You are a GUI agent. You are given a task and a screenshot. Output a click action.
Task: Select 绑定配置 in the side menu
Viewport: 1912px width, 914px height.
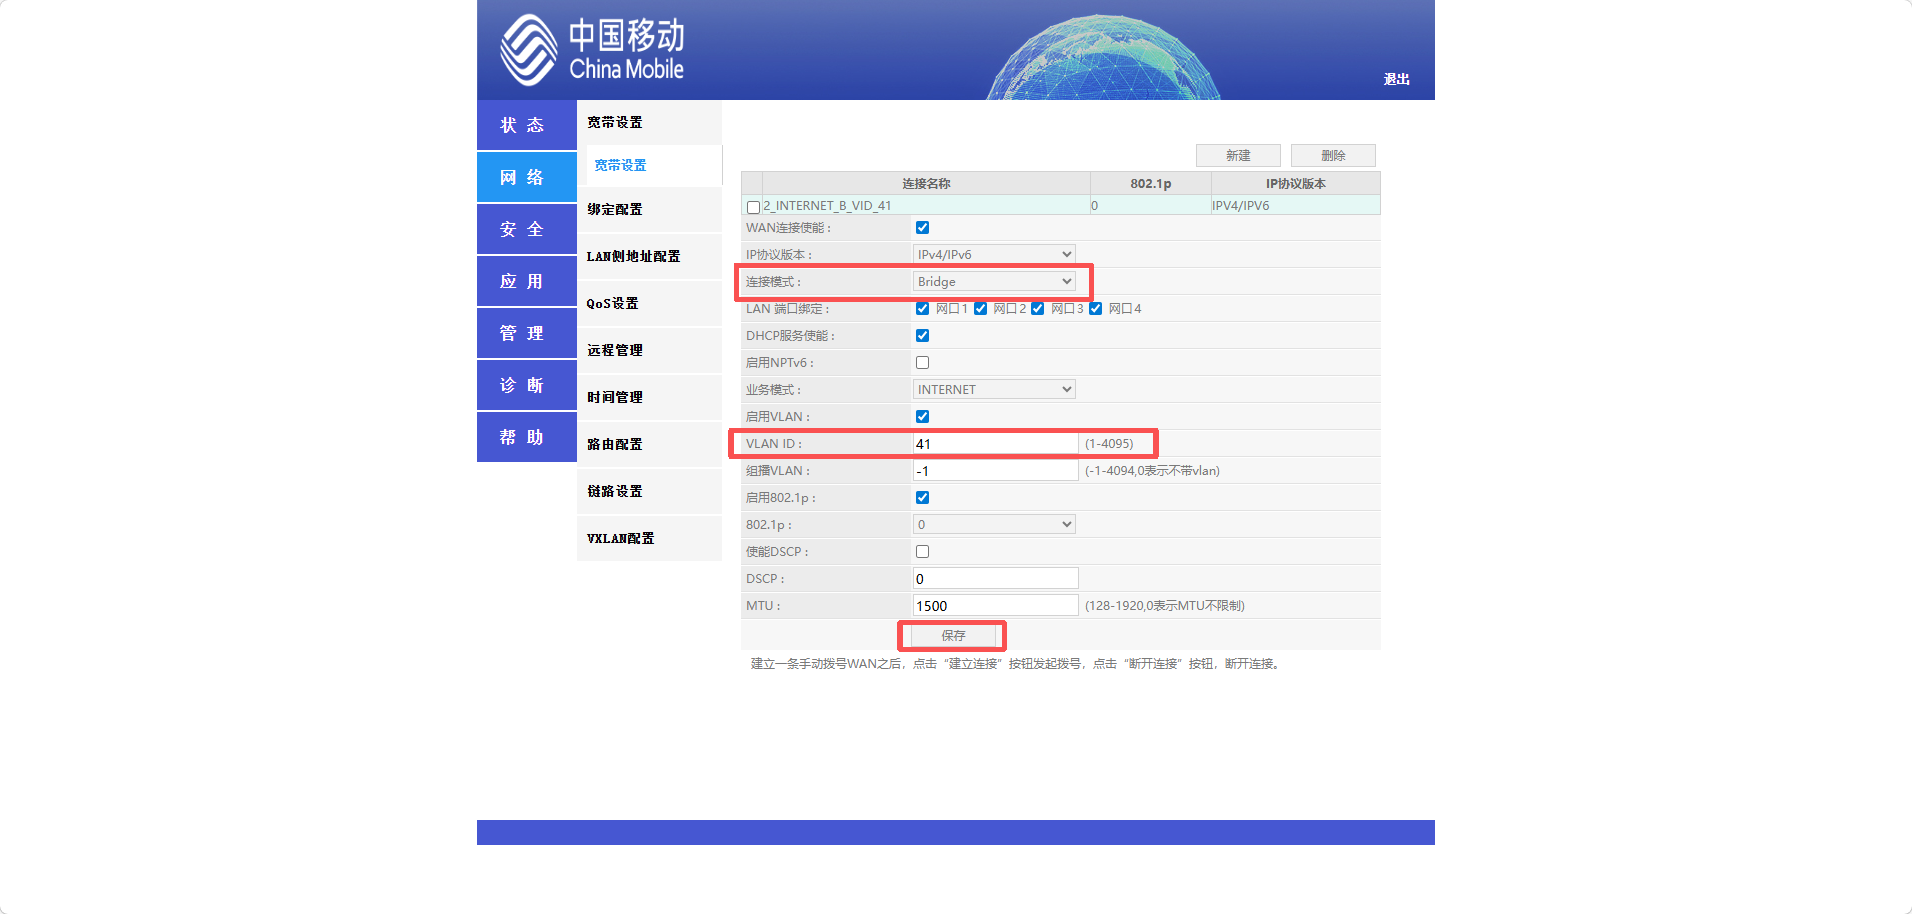(615, 210)
